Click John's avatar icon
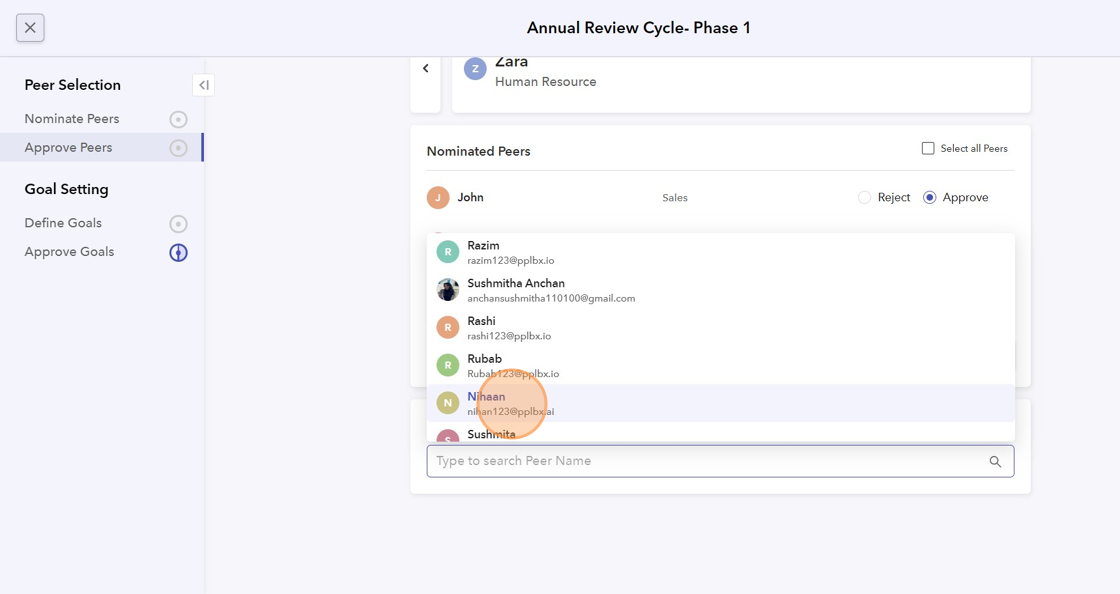Screen dimensions: 1120x594 pos(438,198)
